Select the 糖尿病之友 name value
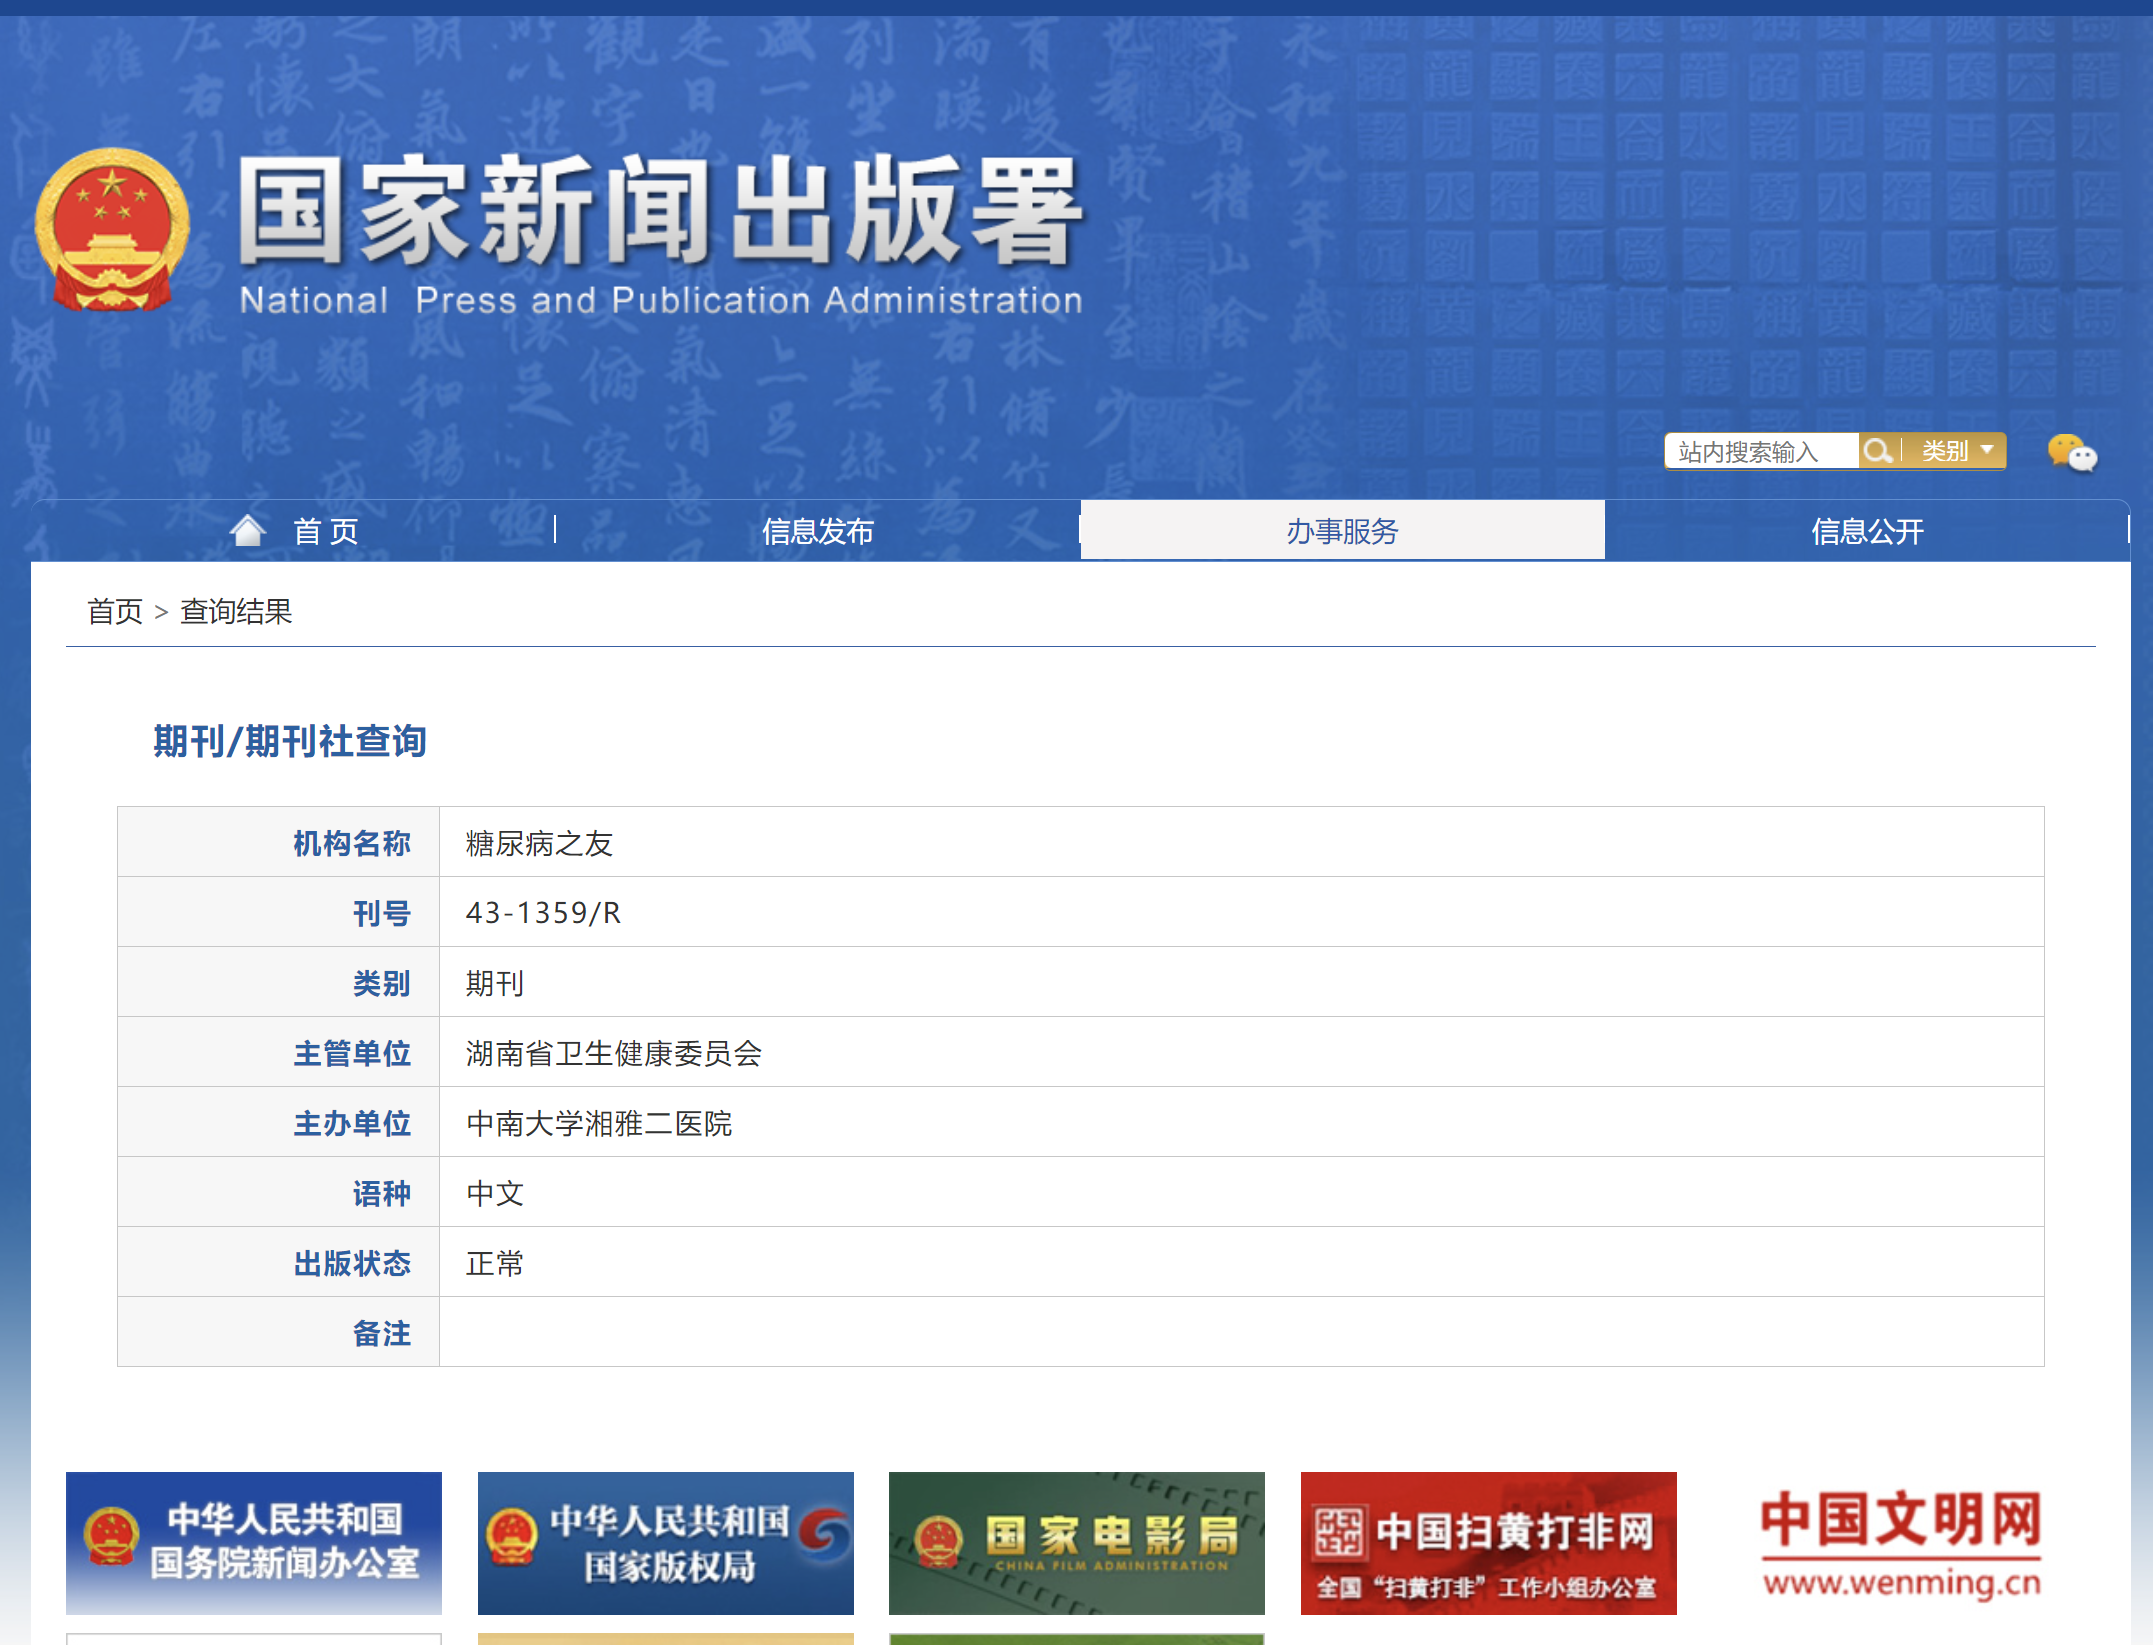Screen dimensions: 2153x1645 click(539, 843)
